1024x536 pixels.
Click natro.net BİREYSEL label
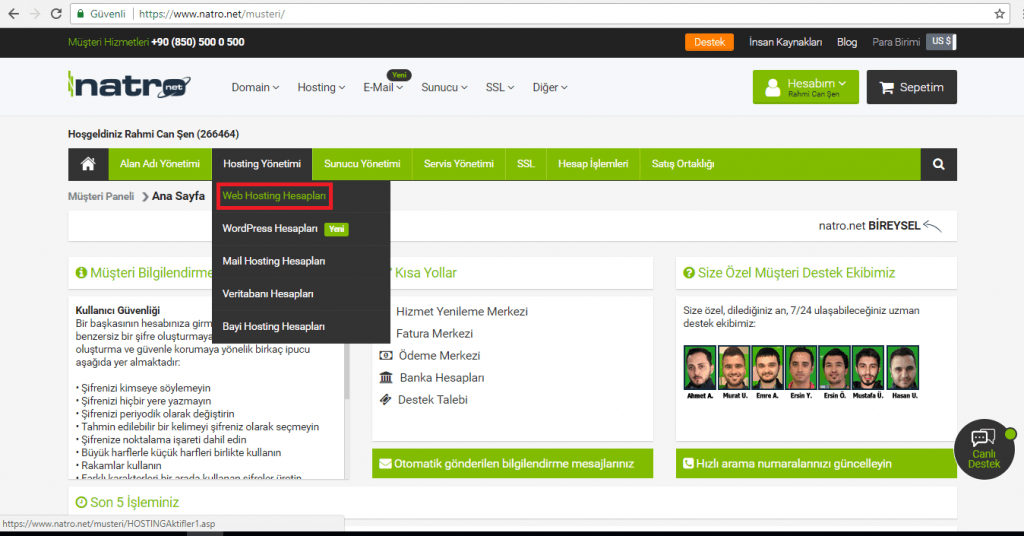coord(869,225)
